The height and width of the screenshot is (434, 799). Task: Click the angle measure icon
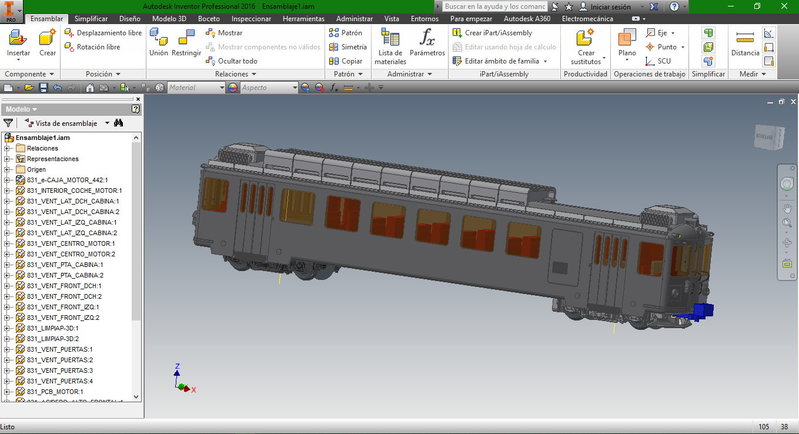click(768, 34)
